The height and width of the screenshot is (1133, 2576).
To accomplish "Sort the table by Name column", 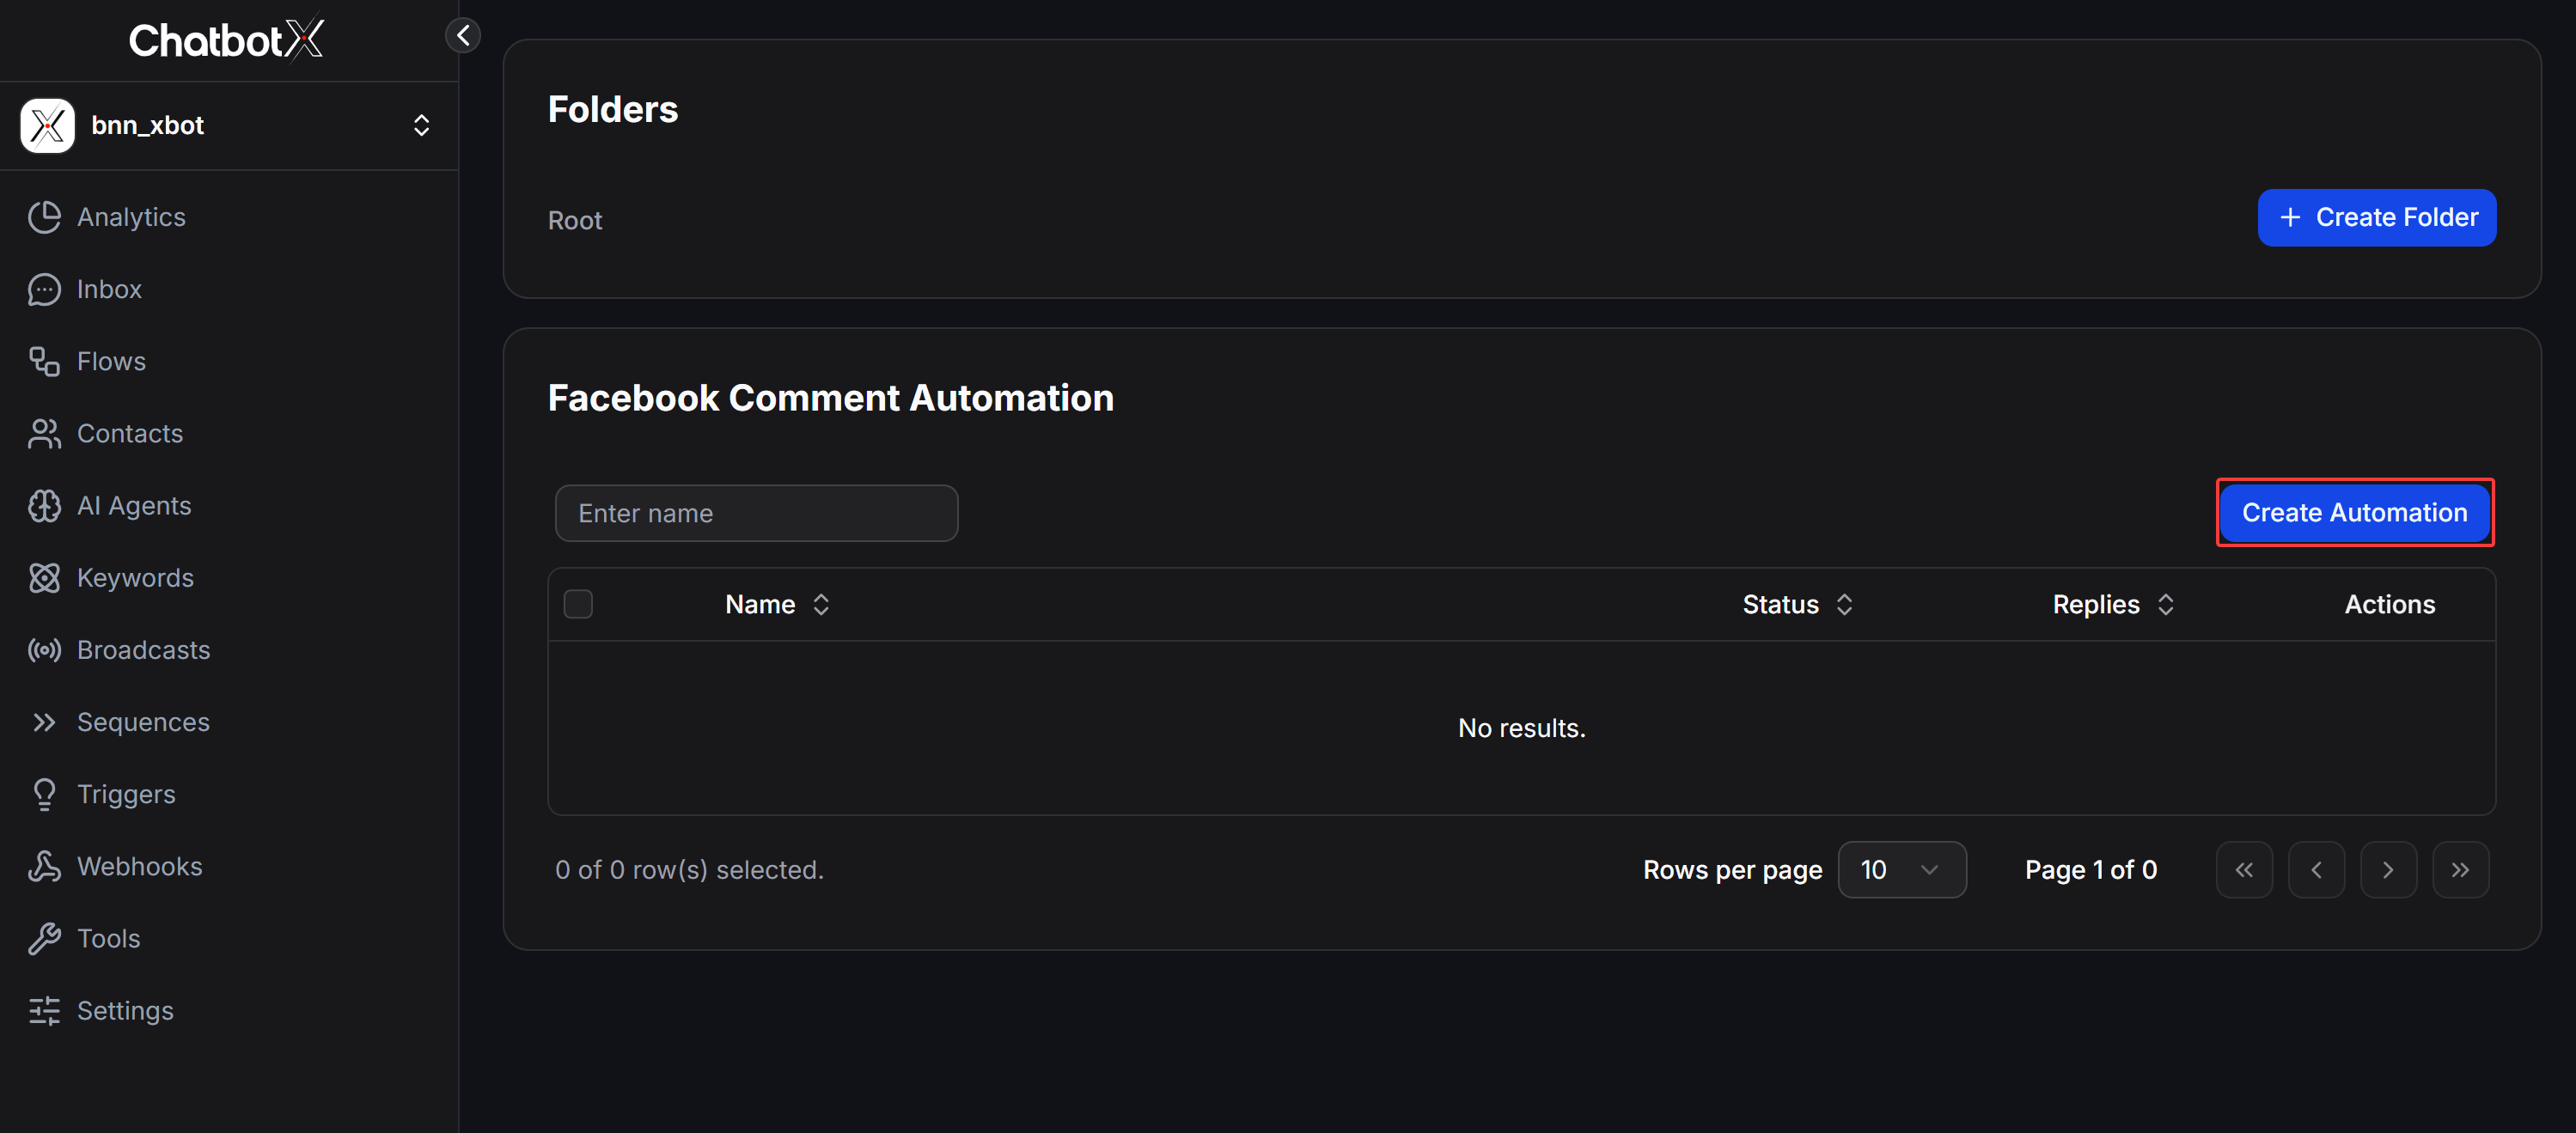I will pos(778,604).
